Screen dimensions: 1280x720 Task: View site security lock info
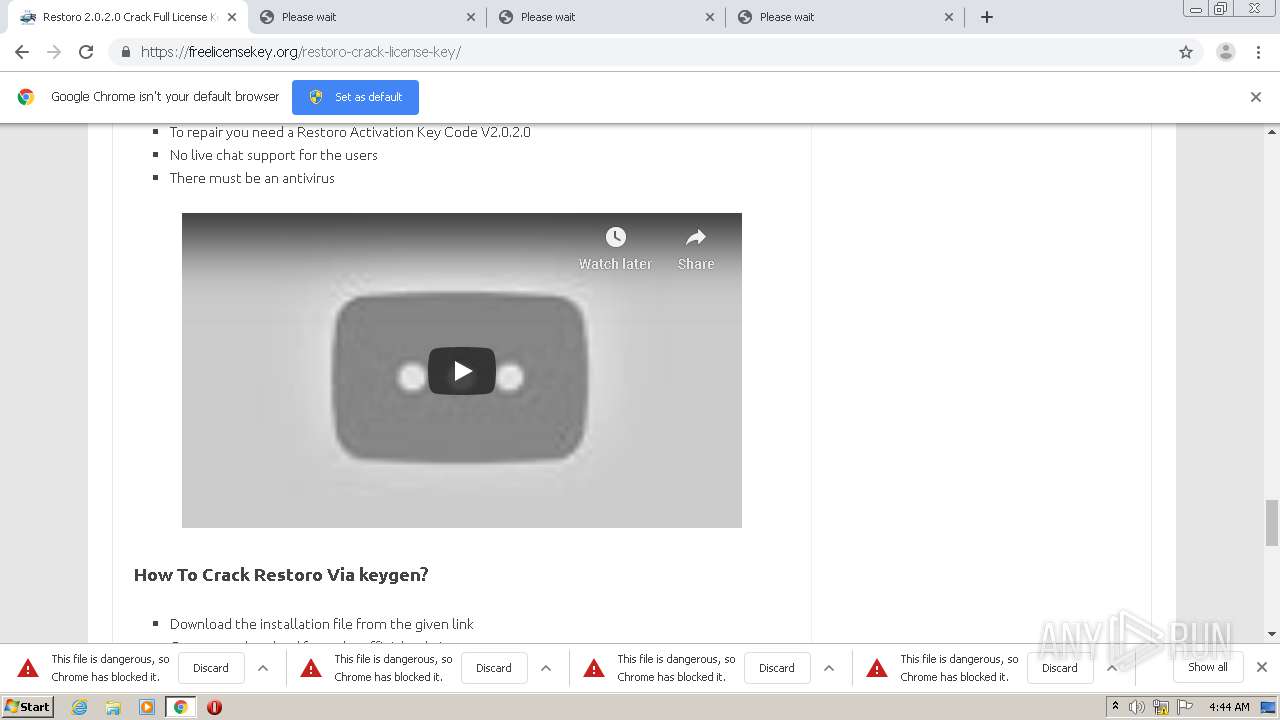pyautogui.click(x=125, y=52)
